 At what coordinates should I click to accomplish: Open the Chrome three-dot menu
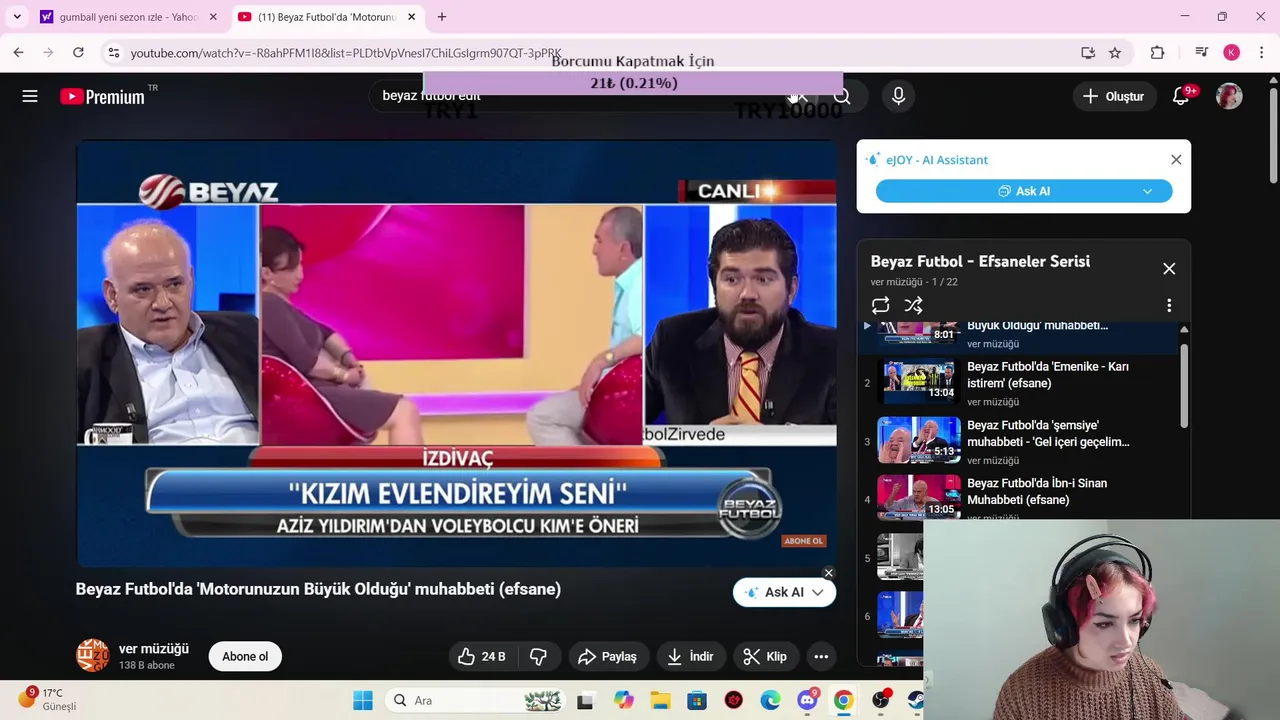click(1262, 52)
